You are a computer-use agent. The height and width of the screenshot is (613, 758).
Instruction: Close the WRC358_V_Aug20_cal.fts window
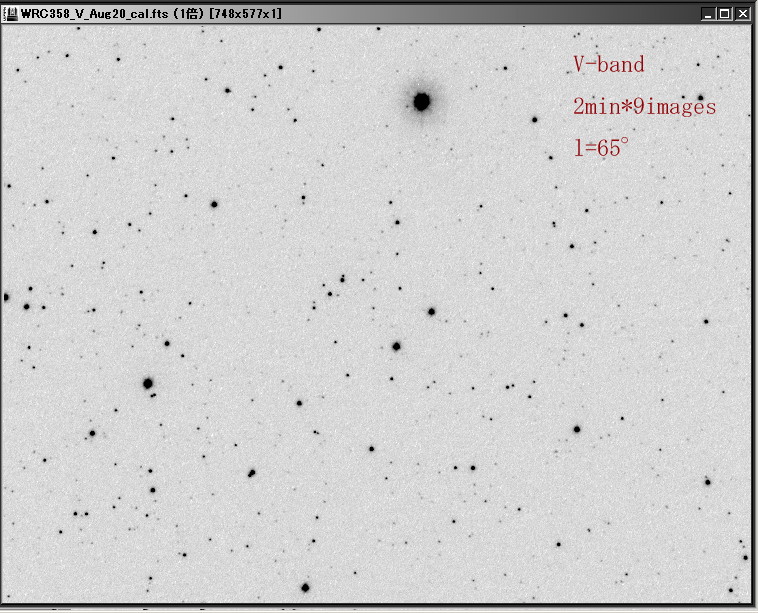(x=742, y=15)
